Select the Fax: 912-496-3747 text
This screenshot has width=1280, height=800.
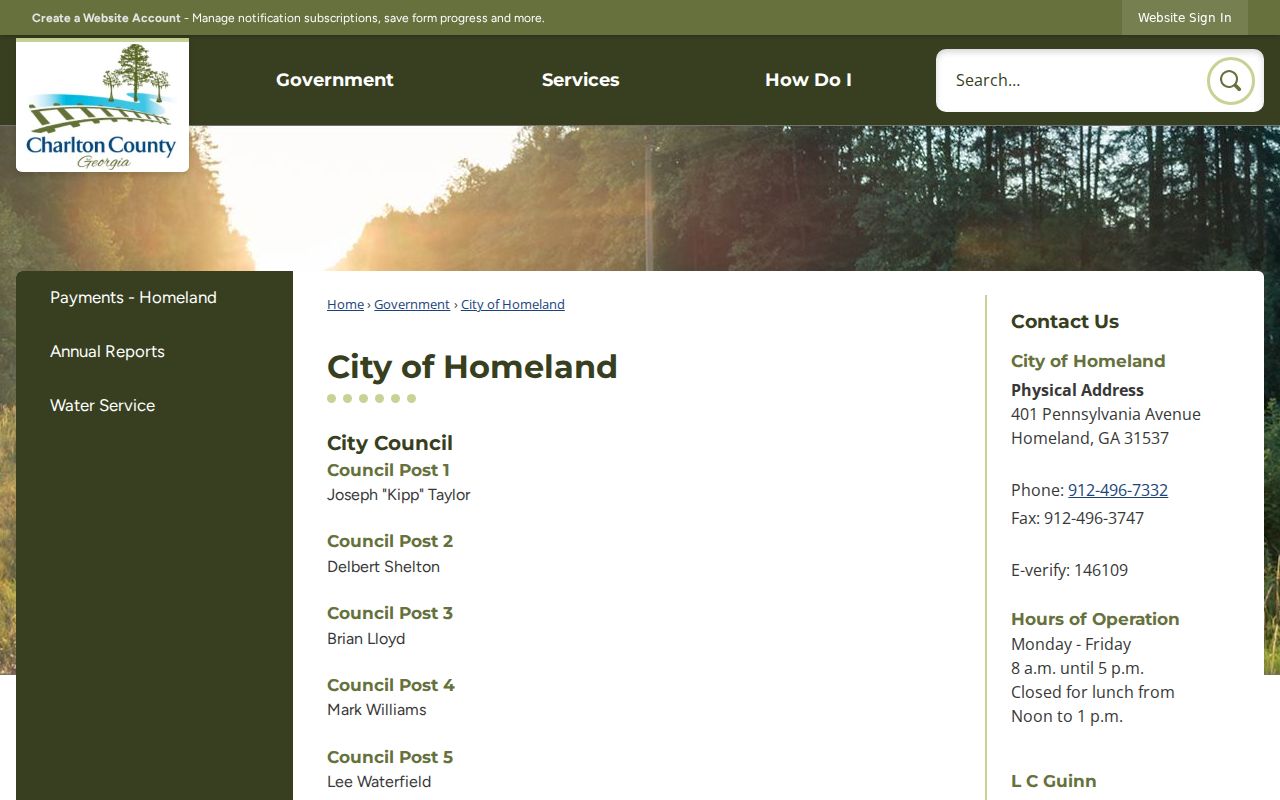click(1077, 518)
